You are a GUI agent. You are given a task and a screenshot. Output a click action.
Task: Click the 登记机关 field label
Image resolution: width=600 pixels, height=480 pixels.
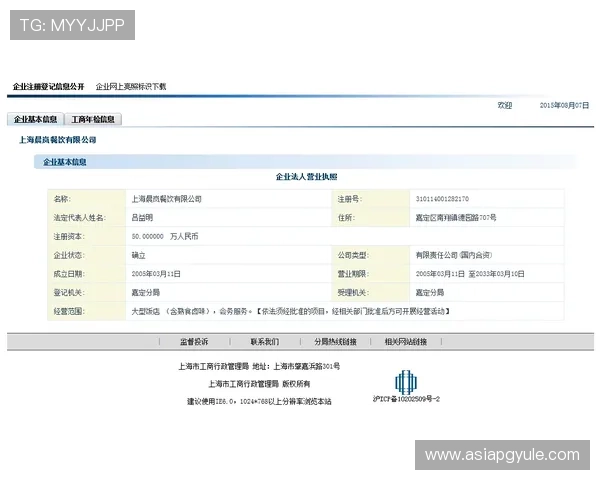pyautogui.click(x=69, y=293)
